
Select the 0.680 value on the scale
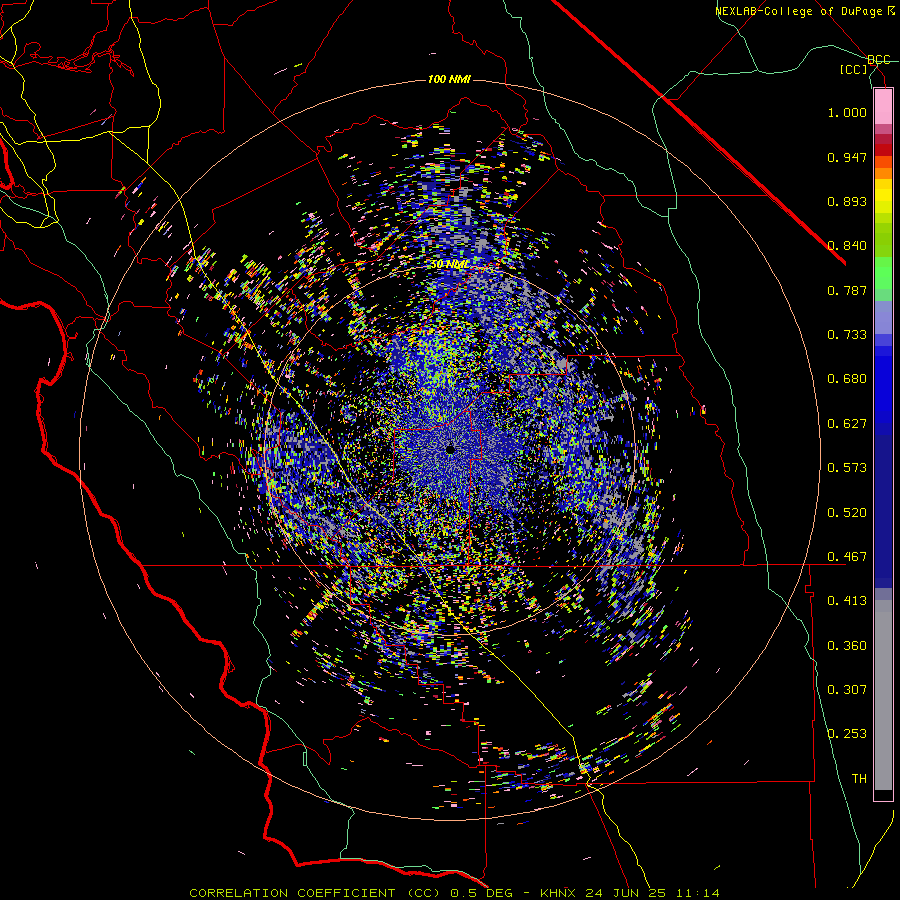coord(847,379)
